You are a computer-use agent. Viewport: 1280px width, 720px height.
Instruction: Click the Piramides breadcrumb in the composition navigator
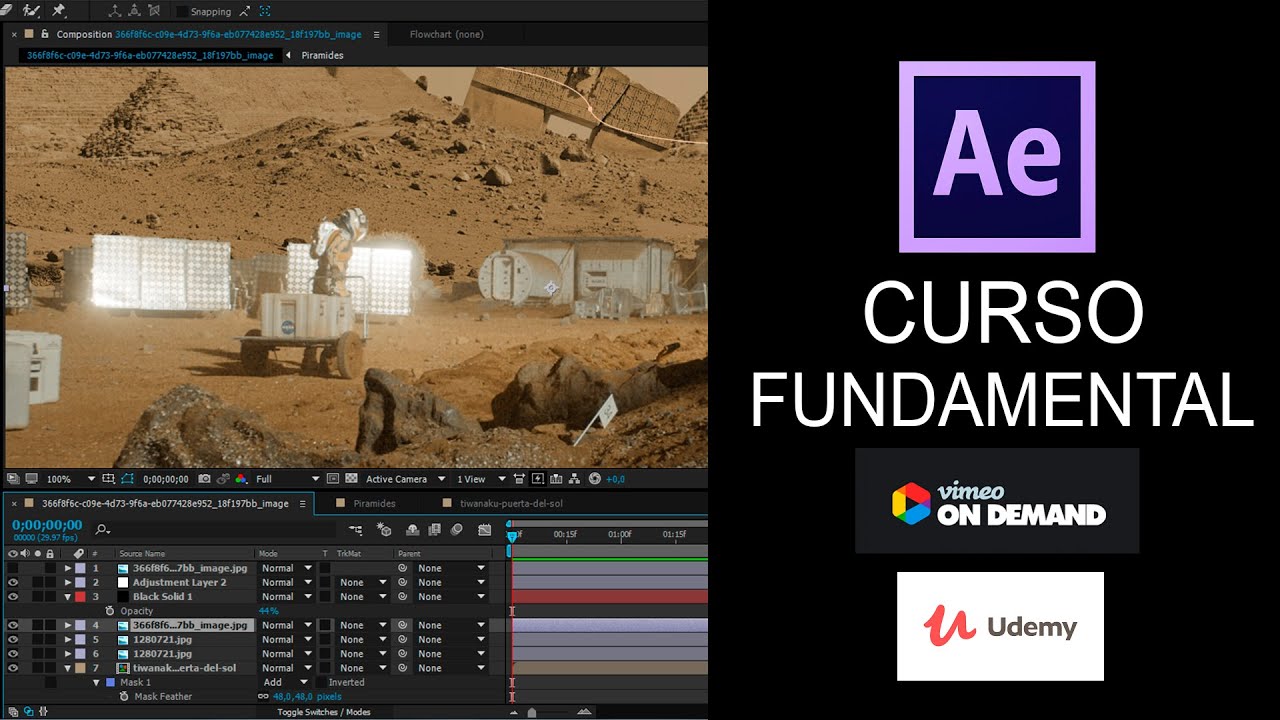point(322,55)
